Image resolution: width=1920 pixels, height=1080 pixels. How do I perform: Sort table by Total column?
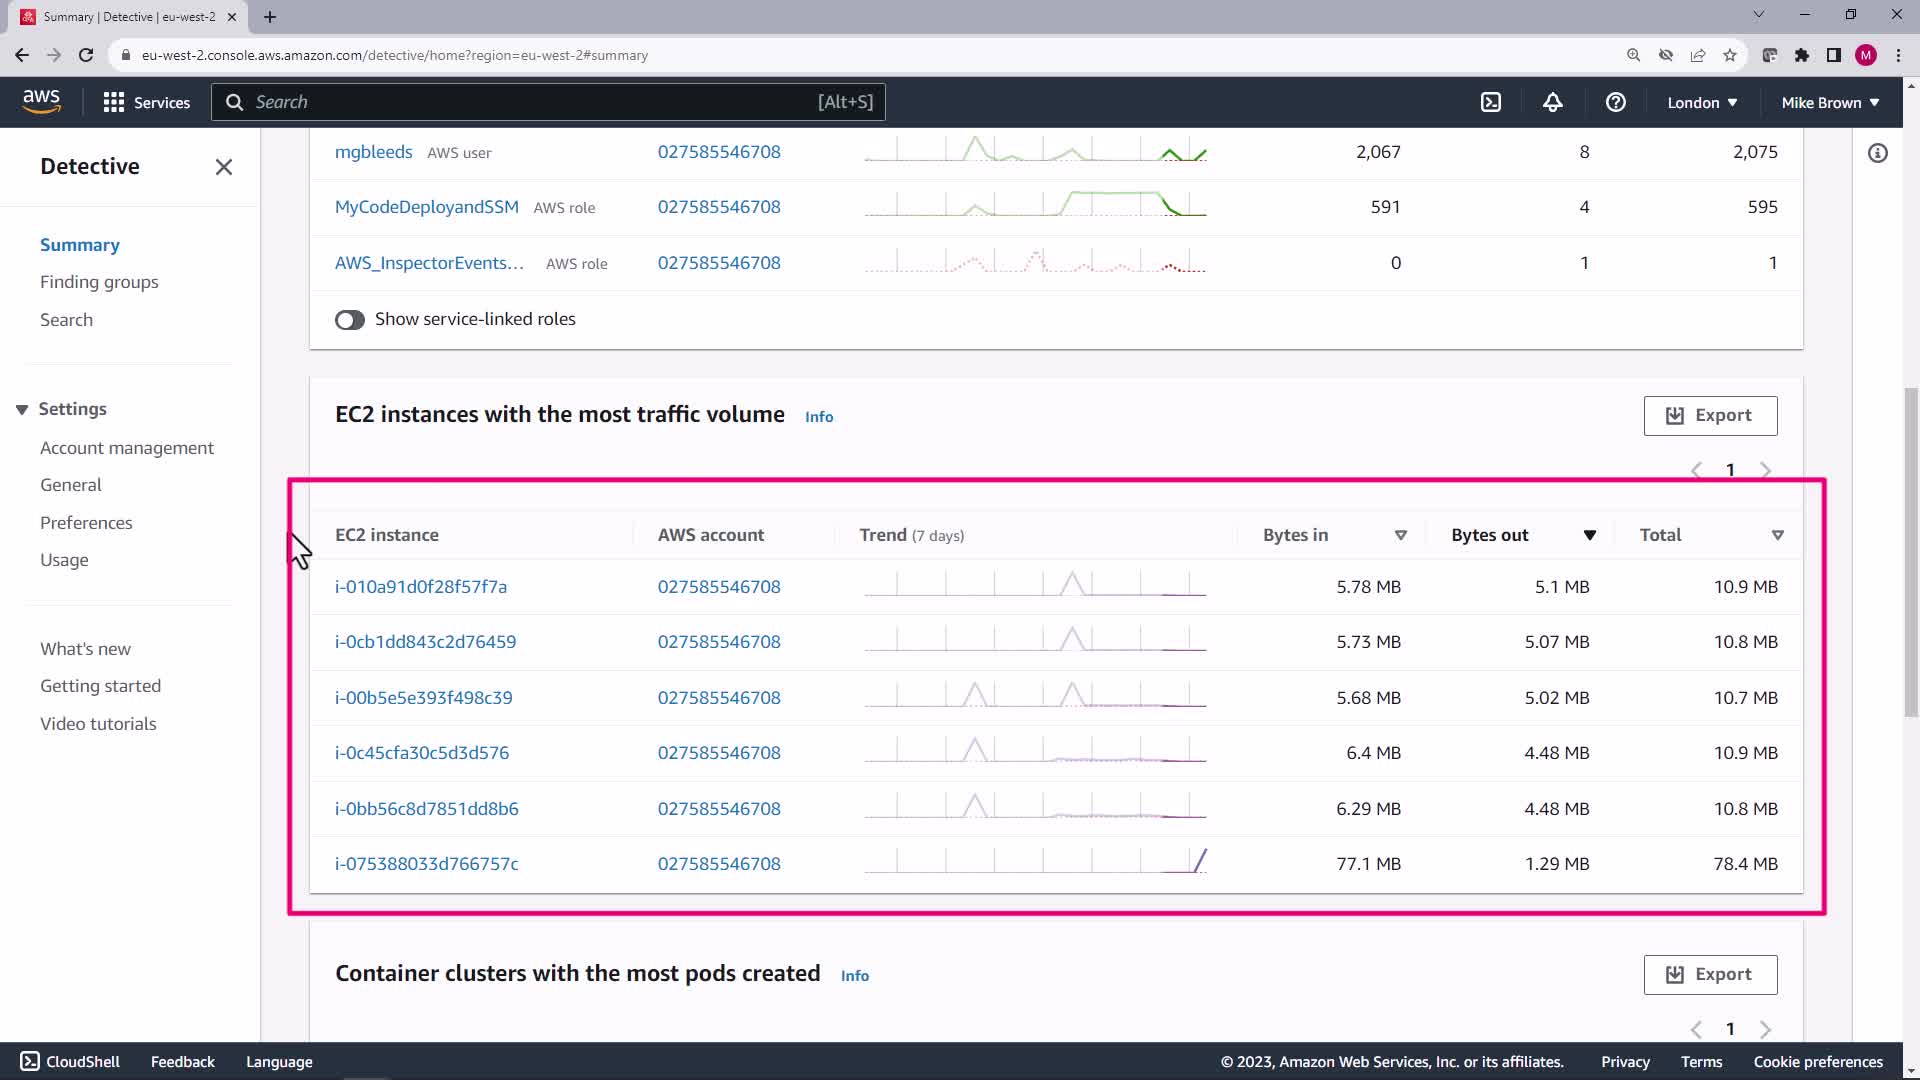click(1777, 535)
